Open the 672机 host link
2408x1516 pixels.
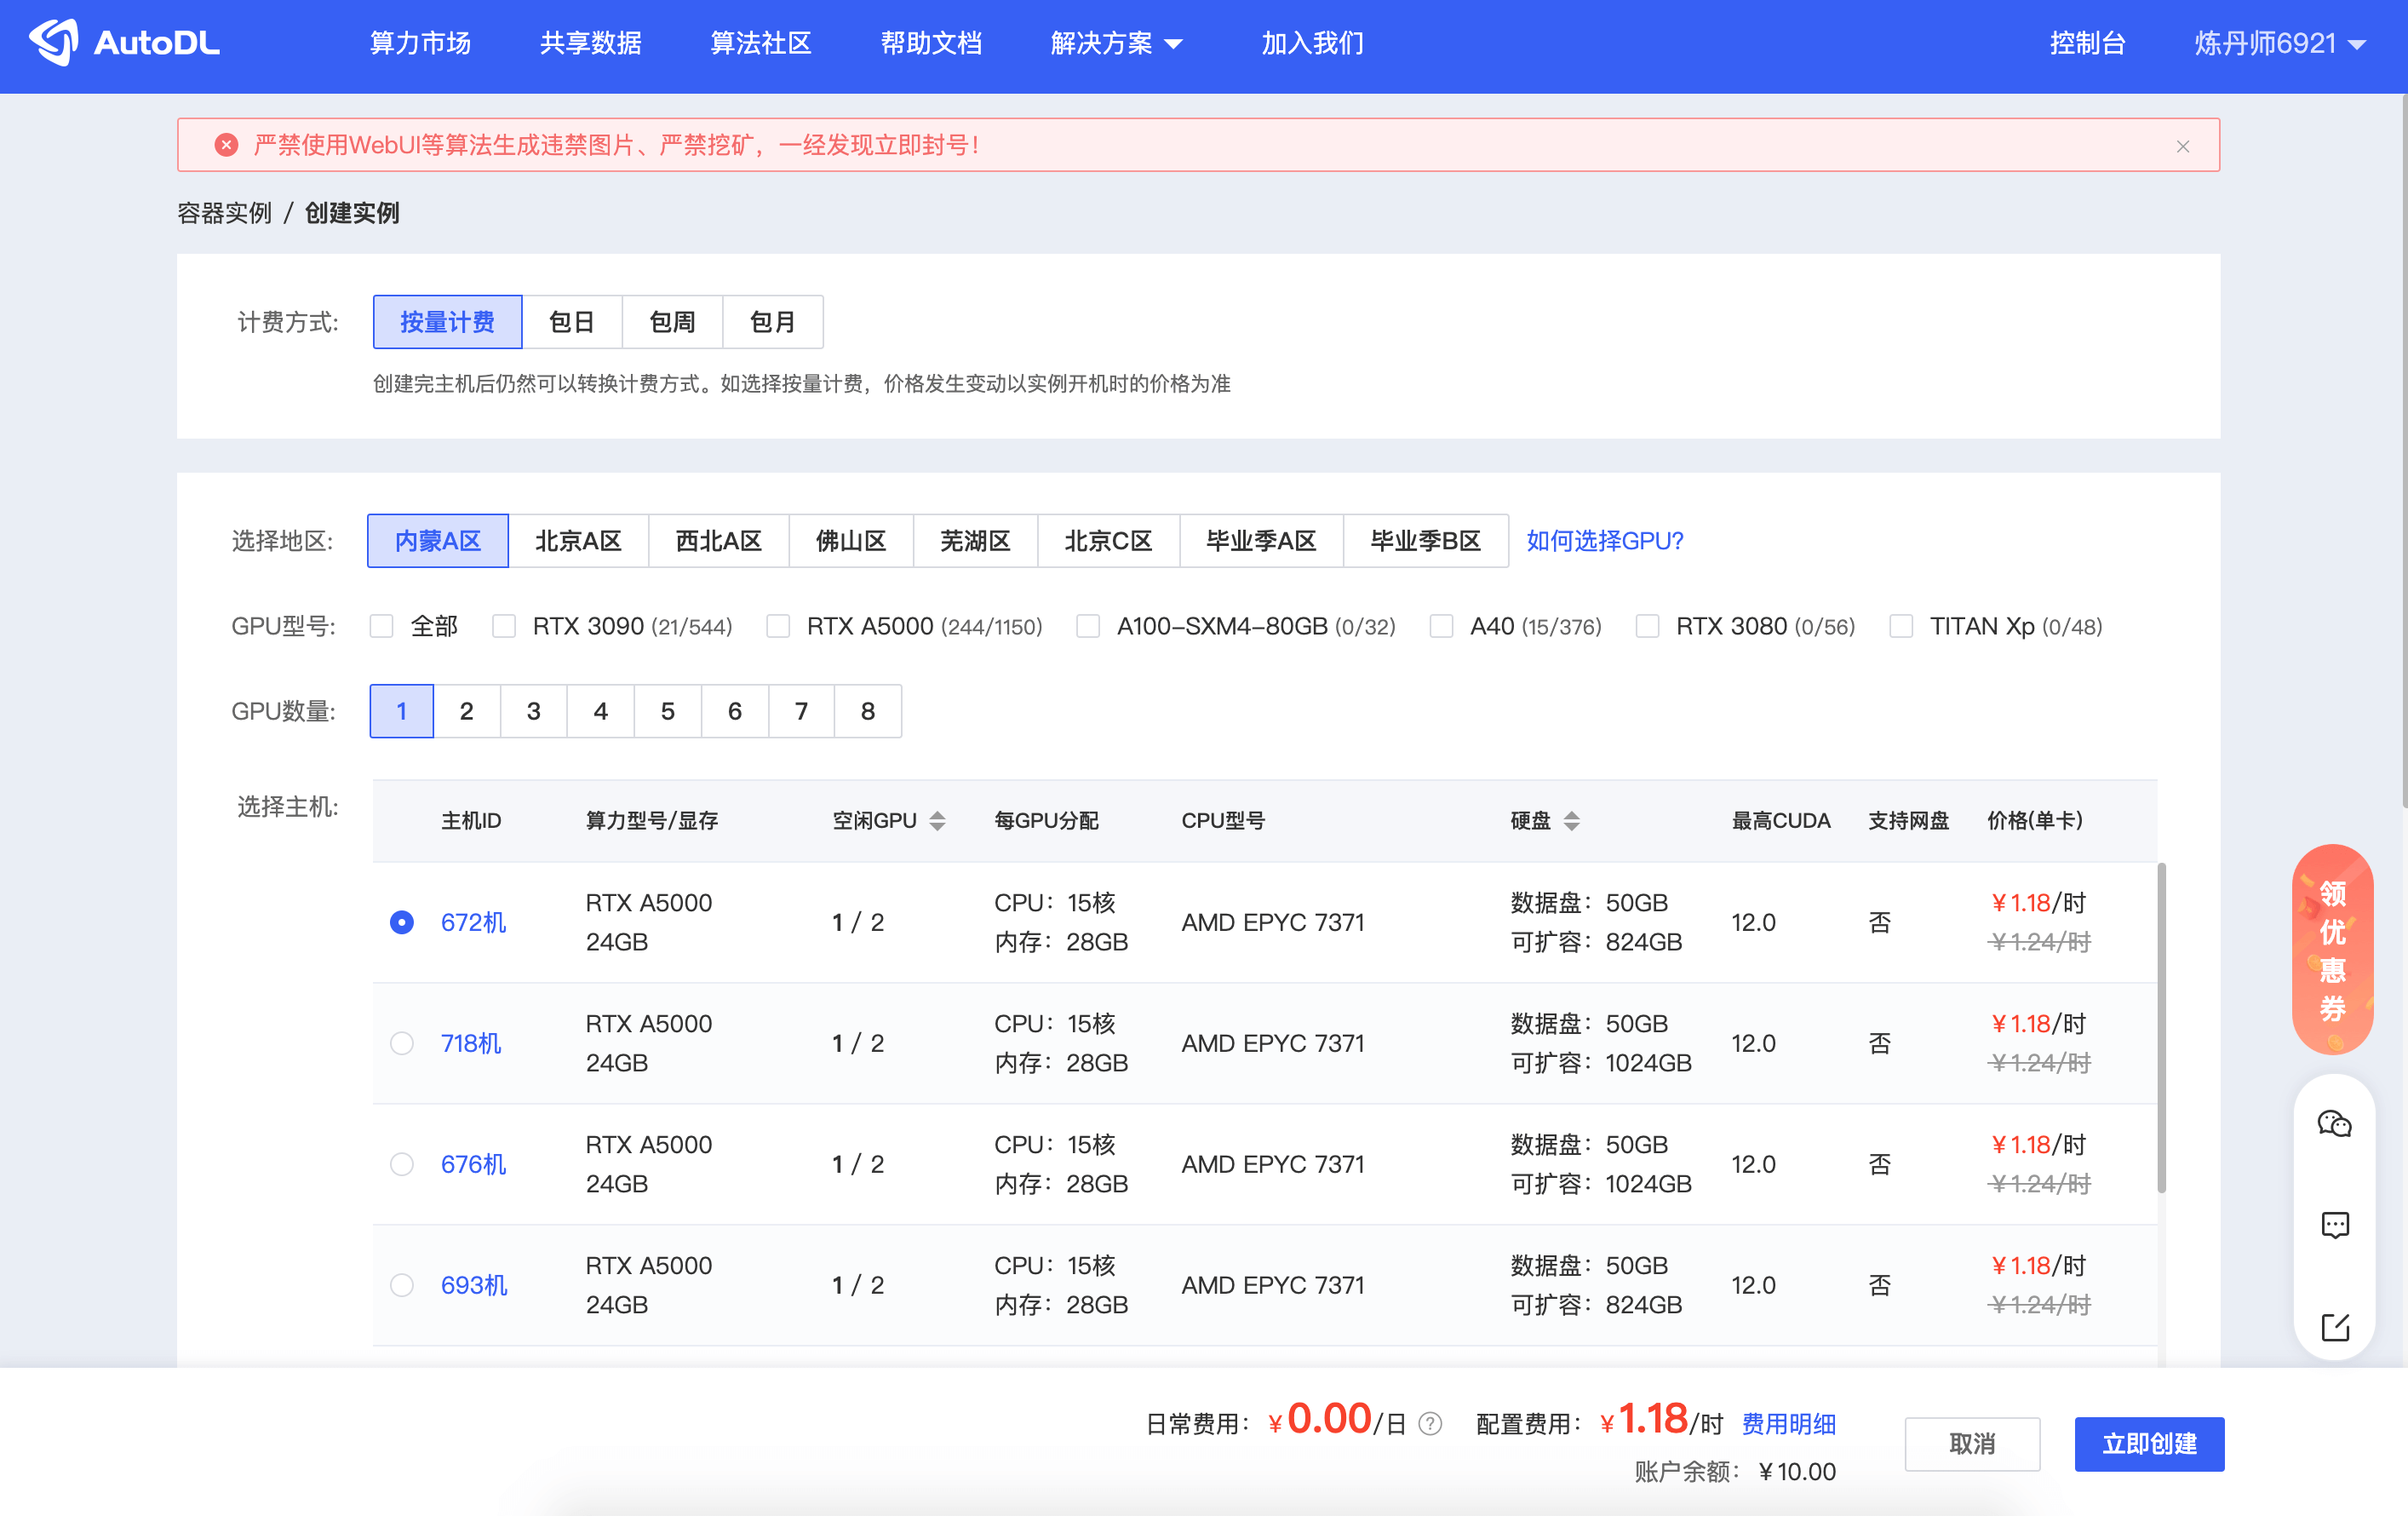(x=473, y=922)
